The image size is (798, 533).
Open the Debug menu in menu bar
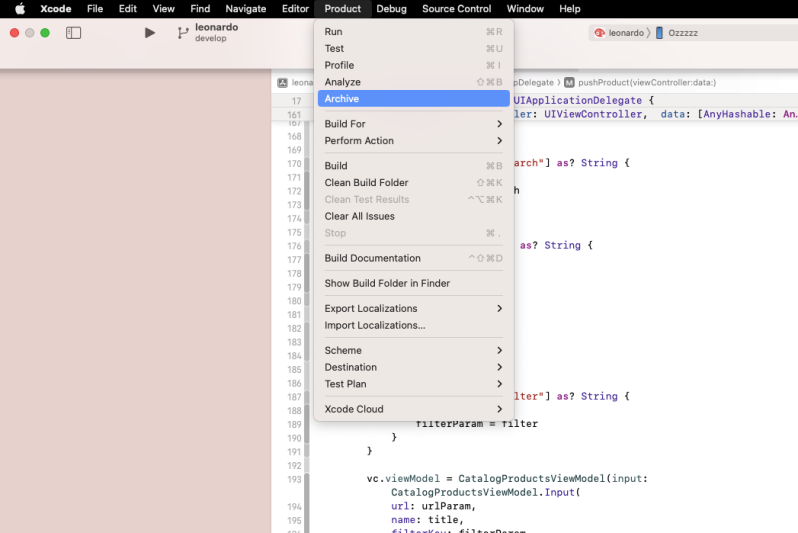pos(391,9)
